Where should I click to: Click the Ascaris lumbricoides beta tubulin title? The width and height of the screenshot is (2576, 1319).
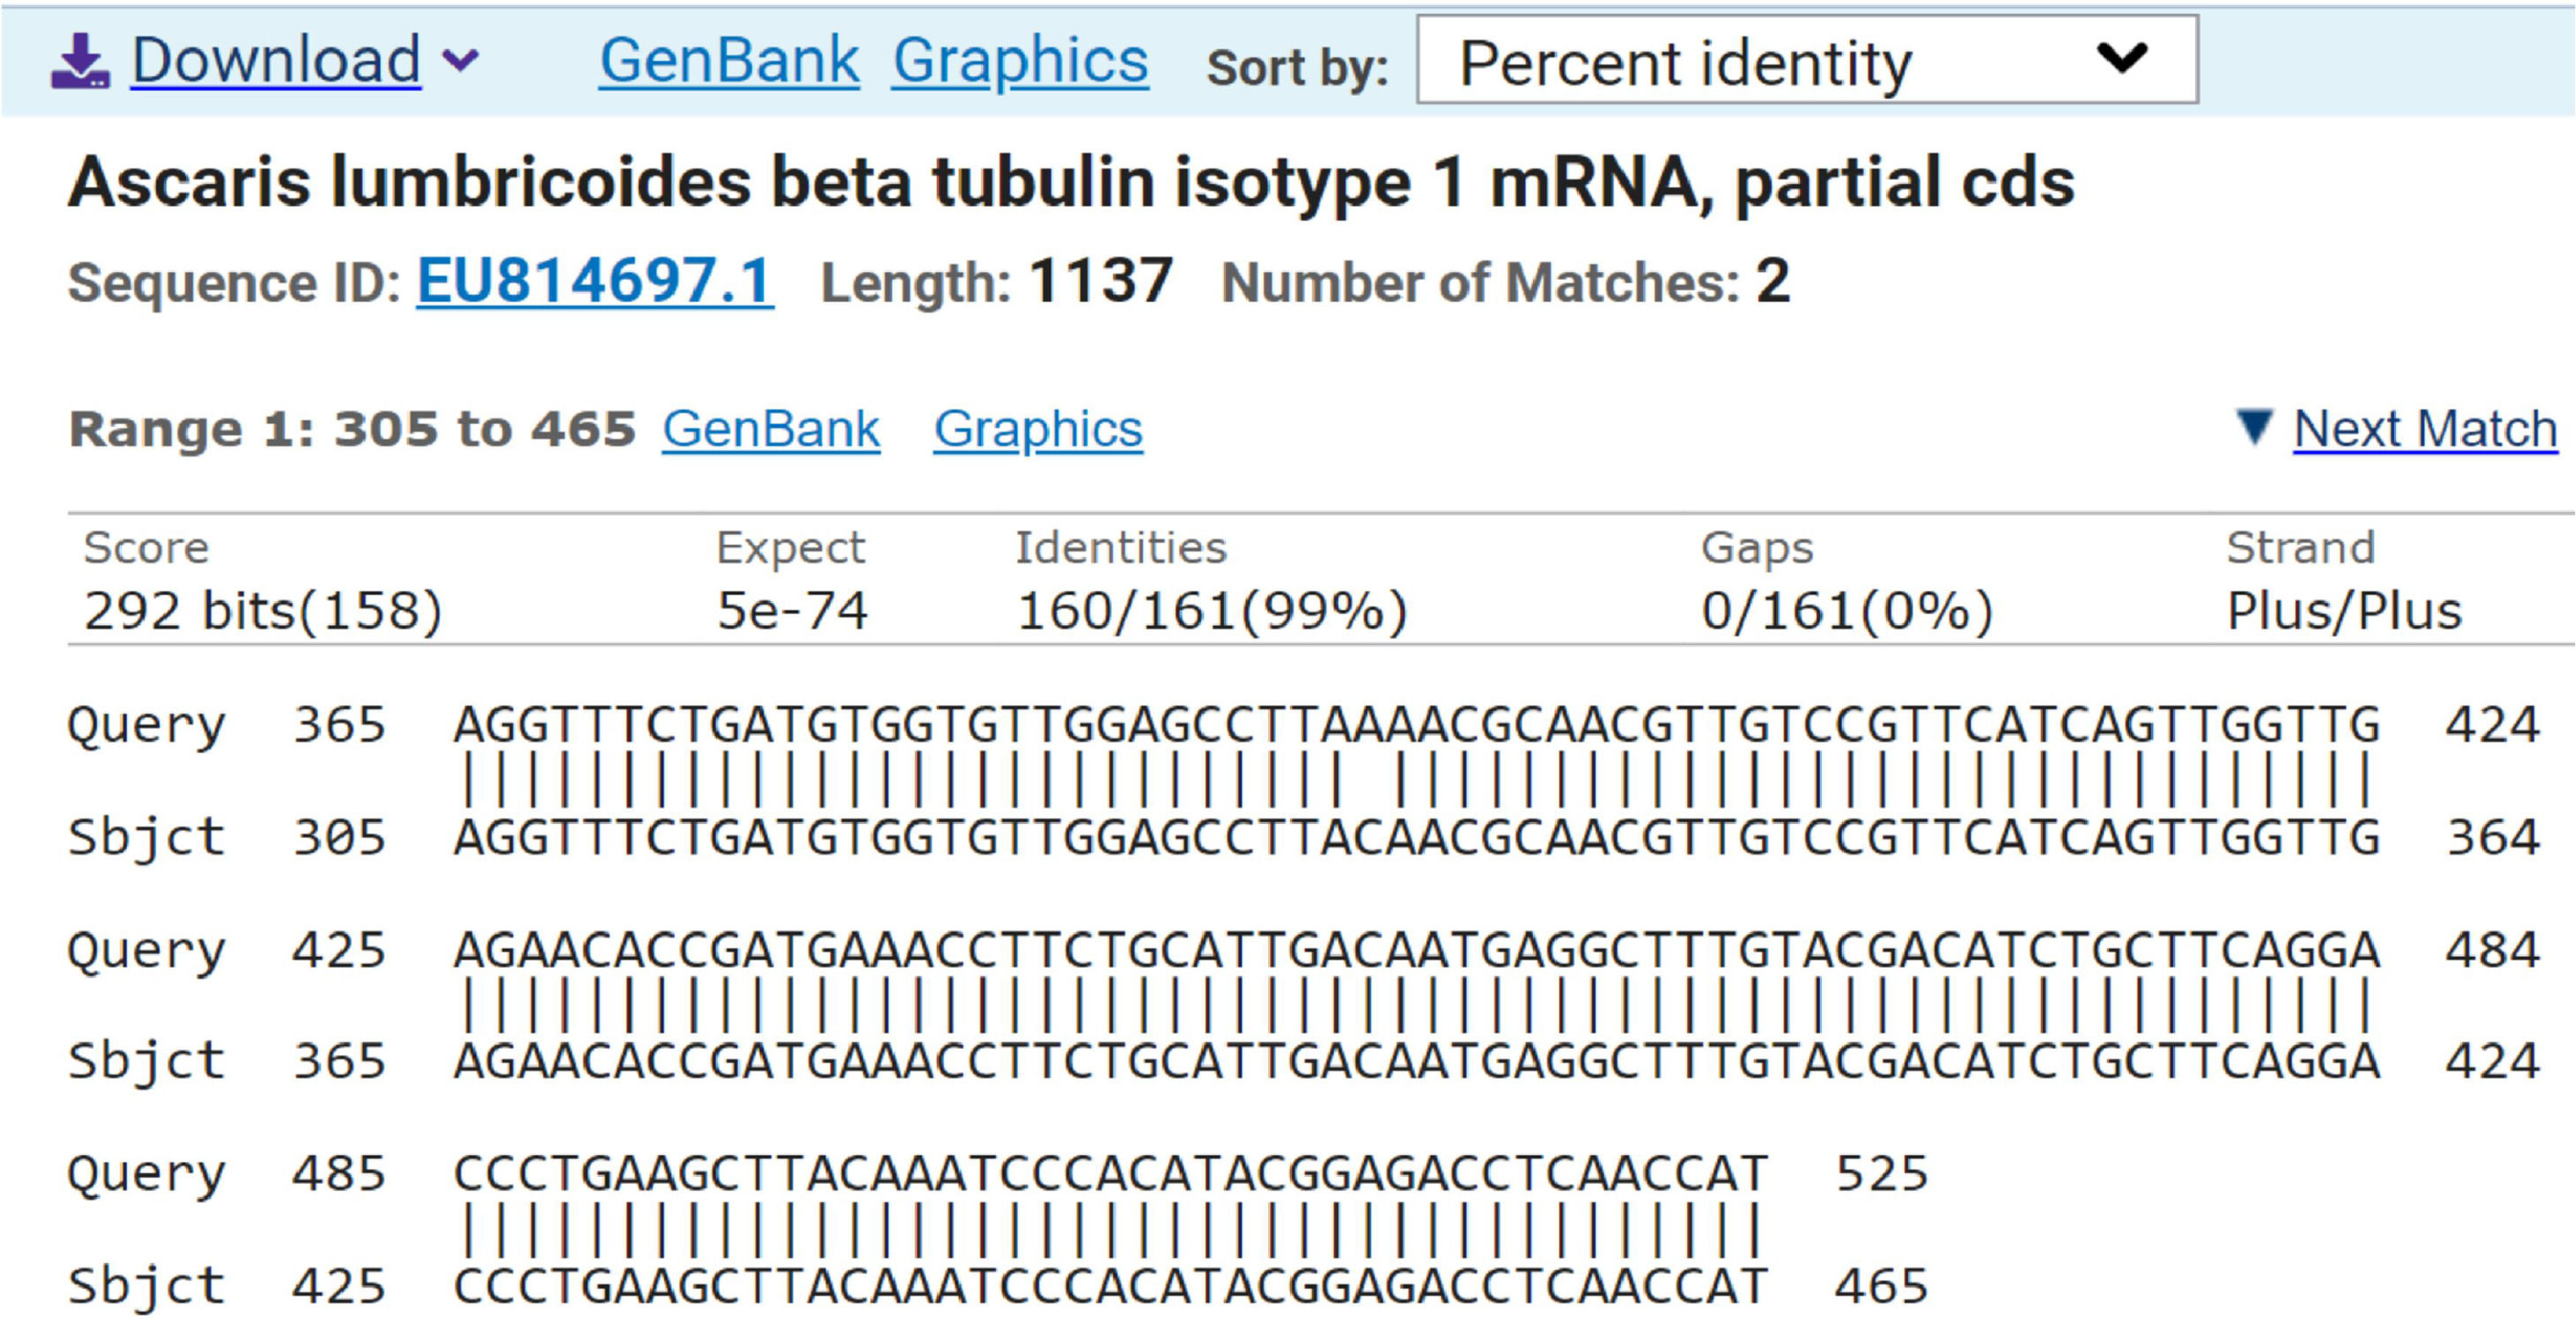click(1071, 182)
